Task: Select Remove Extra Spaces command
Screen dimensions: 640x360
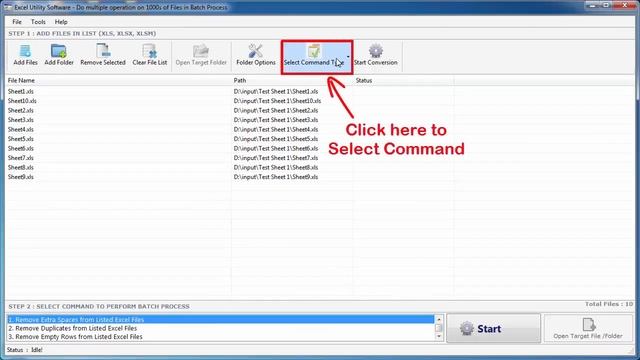Action: point(221,320)
